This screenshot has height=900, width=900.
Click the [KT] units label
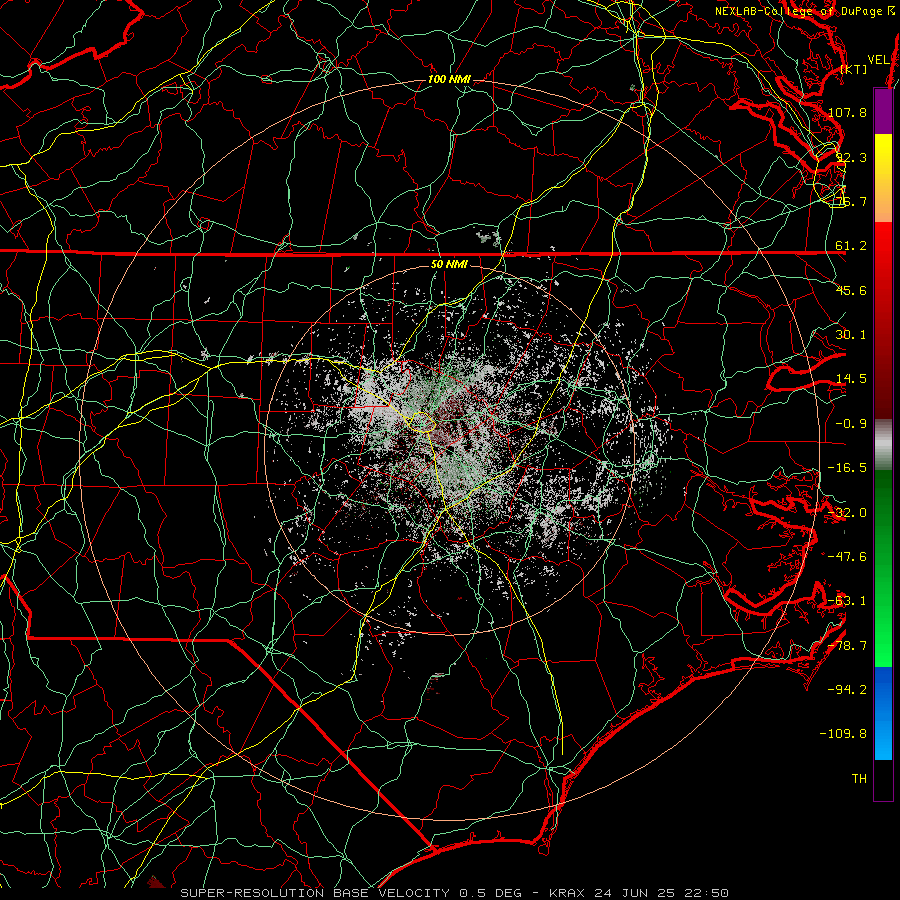(854, 69)
